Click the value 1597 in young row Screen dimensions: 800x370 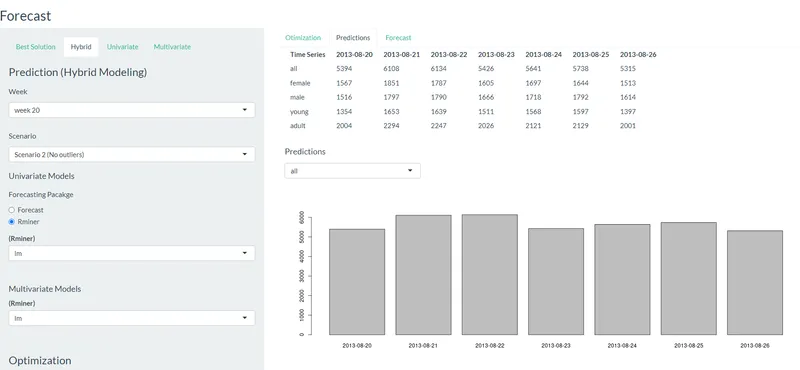[581, 112]
